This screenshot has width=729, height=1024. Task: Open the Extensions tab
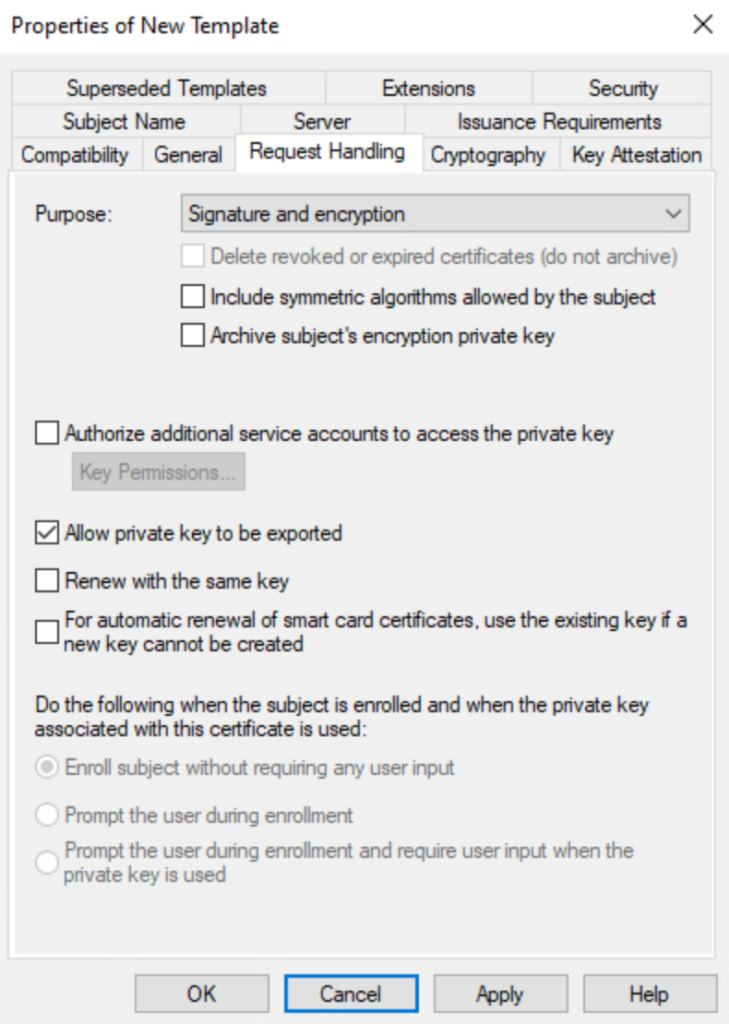(x=428, y=88)
